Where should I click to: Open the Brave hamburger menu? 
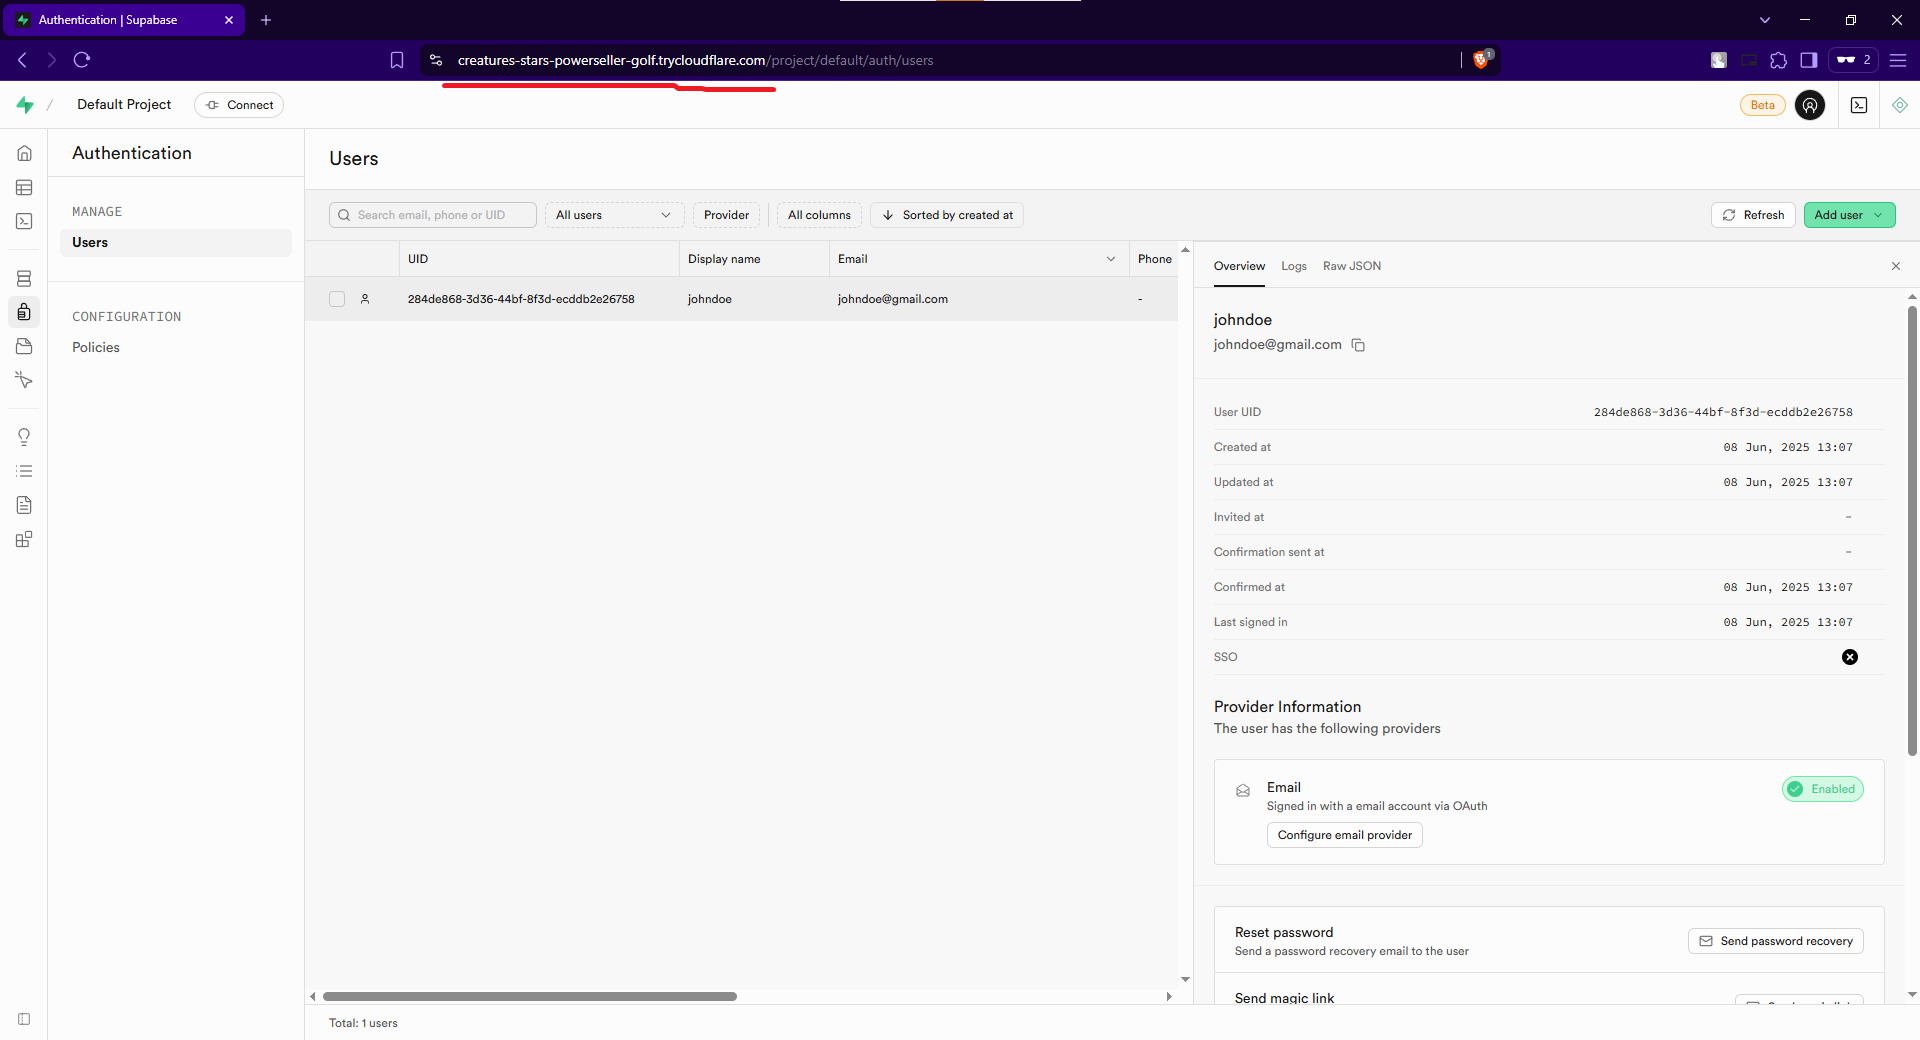(1898, 60)
